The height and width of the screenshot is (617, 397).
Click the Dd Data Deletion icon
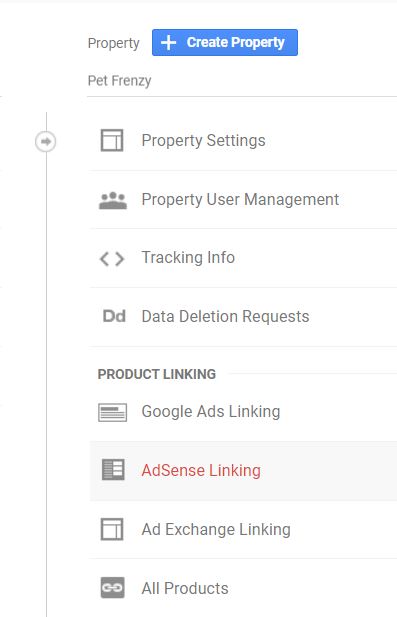pyautogui.click(x=114, y=316)
